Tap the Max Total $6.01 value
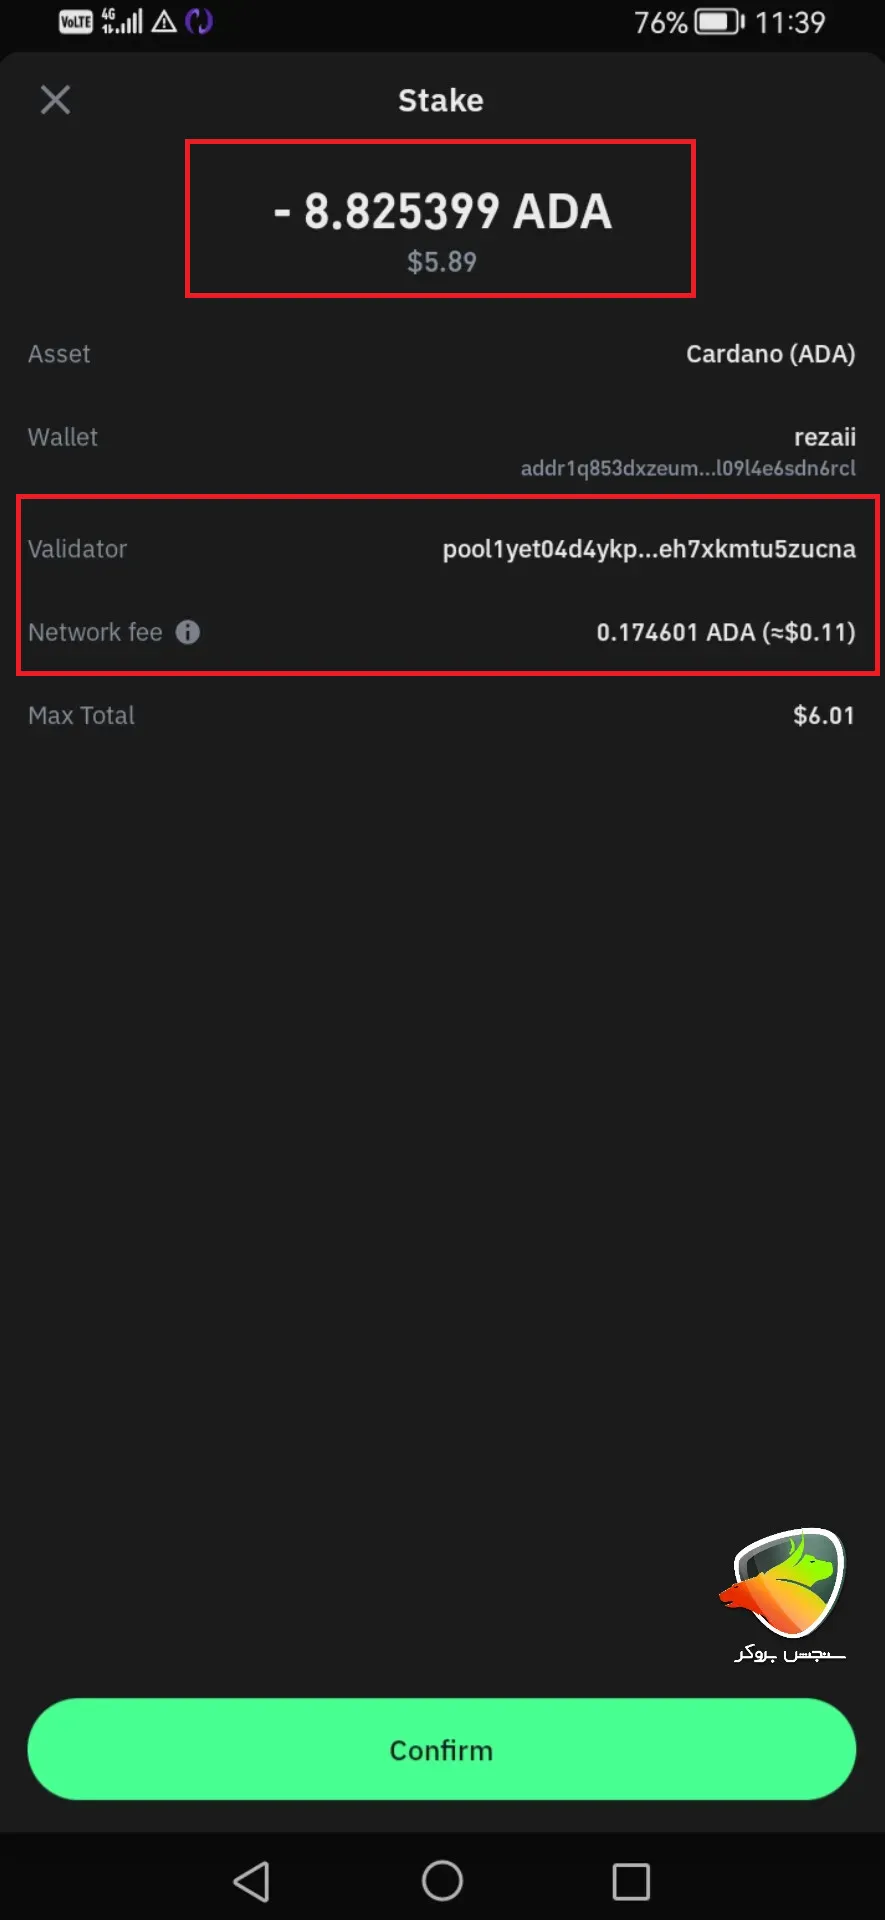Screen dimensions: 885x1920 coord(823,716)
